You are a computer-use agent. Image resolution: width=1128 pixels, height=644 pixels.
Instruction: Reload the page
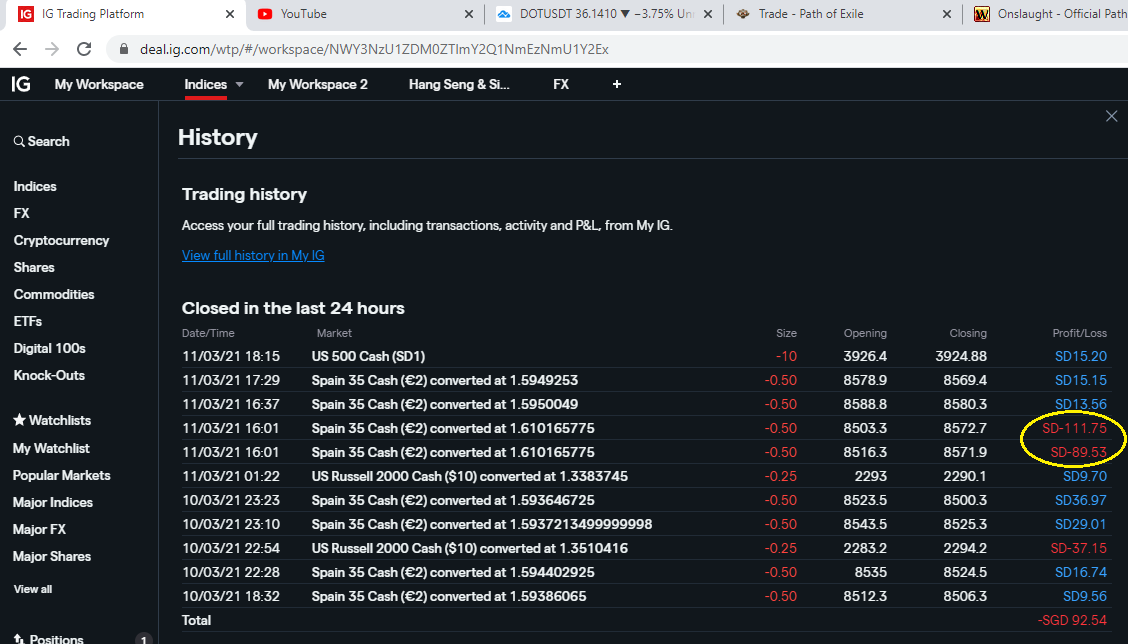pyautogui.click(x=84, y=49)
